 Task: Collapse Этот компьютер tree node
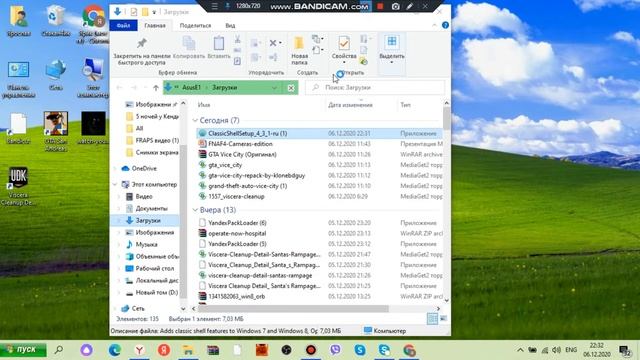115,184
